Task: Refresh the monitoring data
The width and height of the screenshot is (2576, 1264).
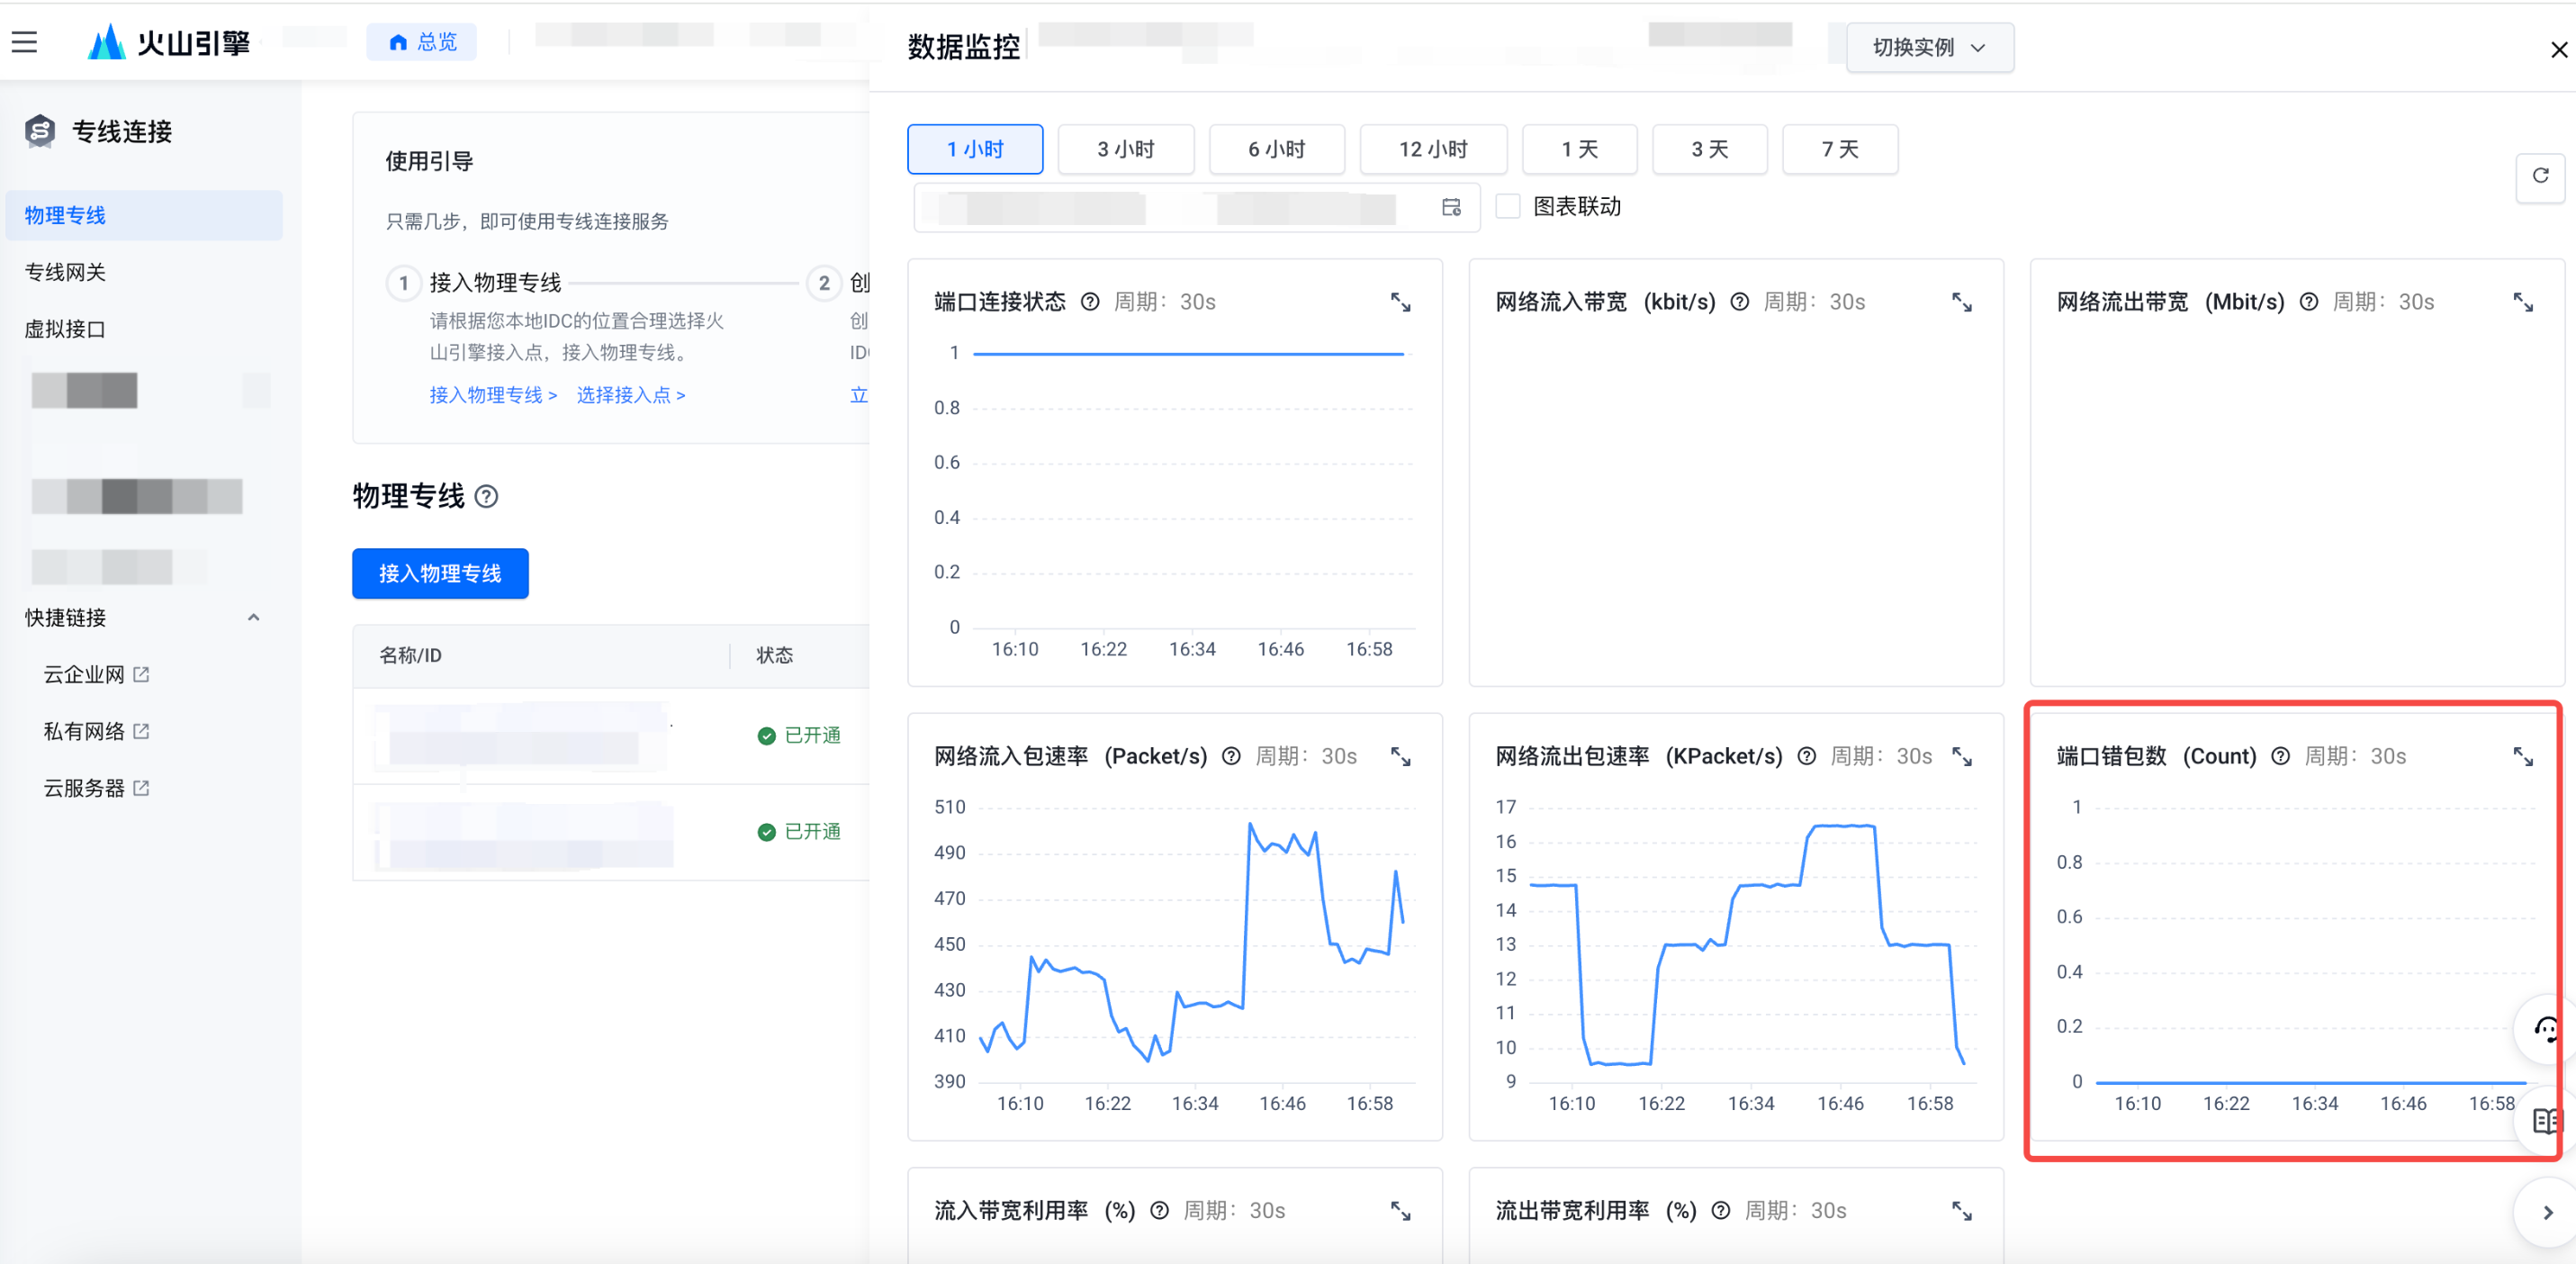Action: tap(2540, 177)
